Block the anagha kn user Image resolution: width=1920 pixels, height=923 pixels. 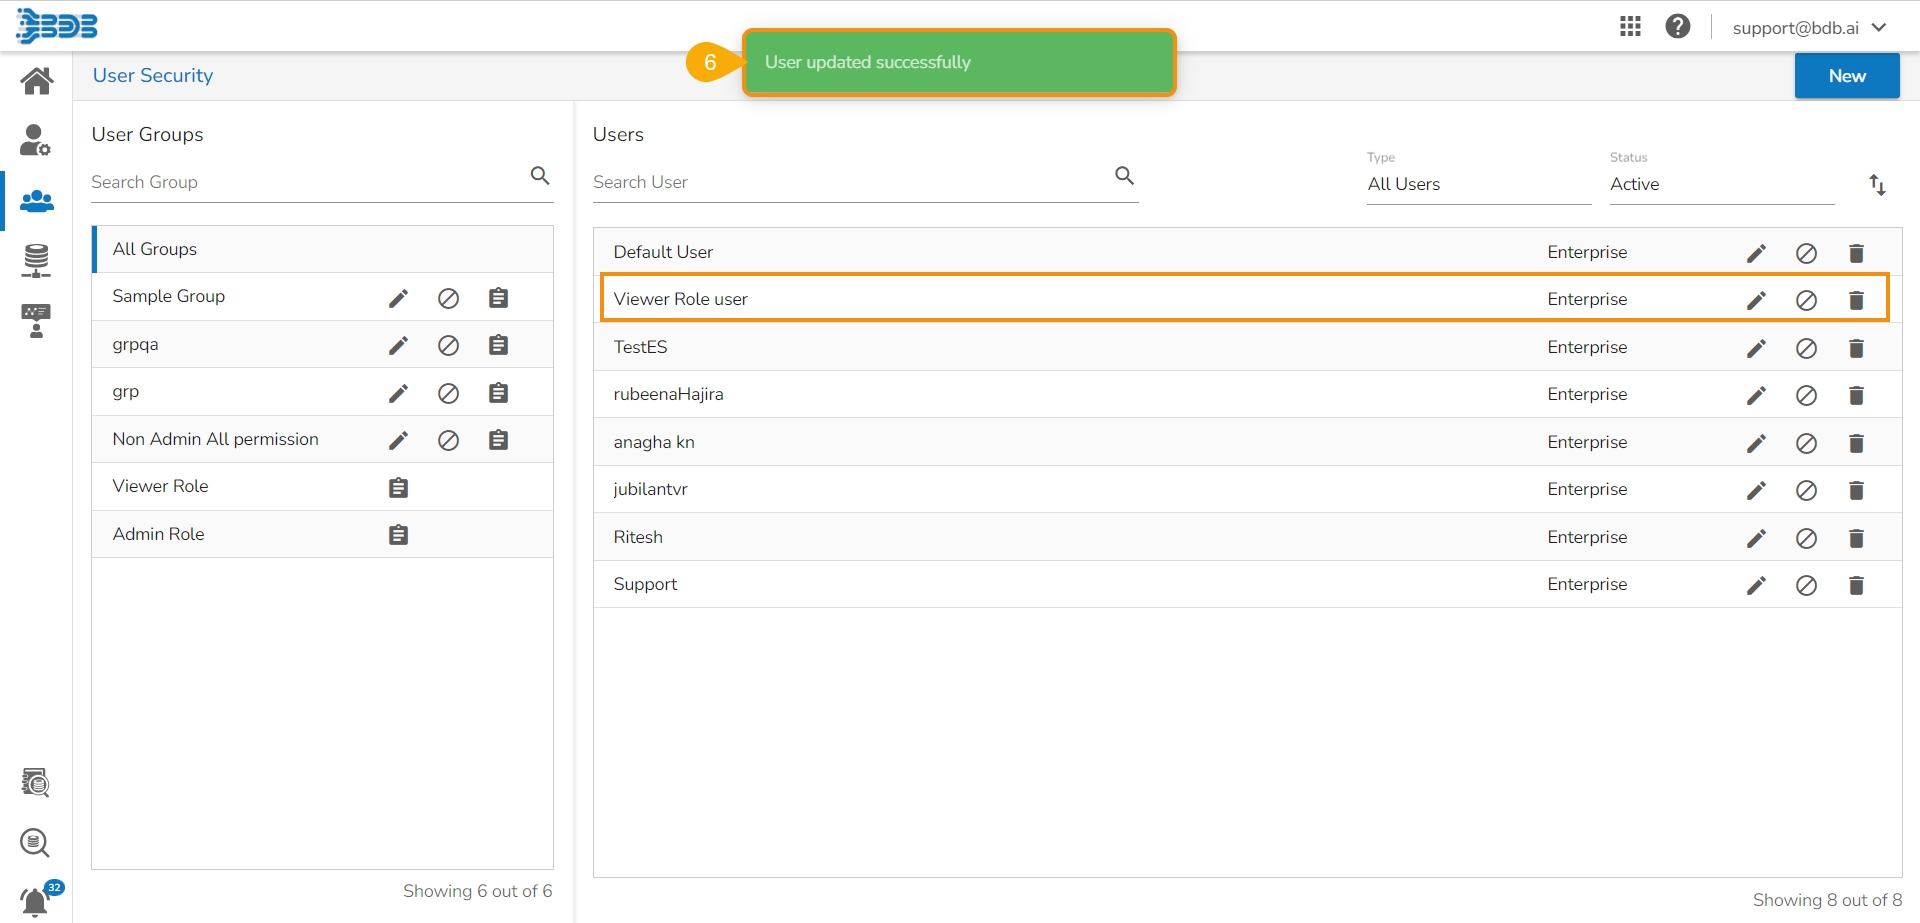click(x=1806, y=444)
